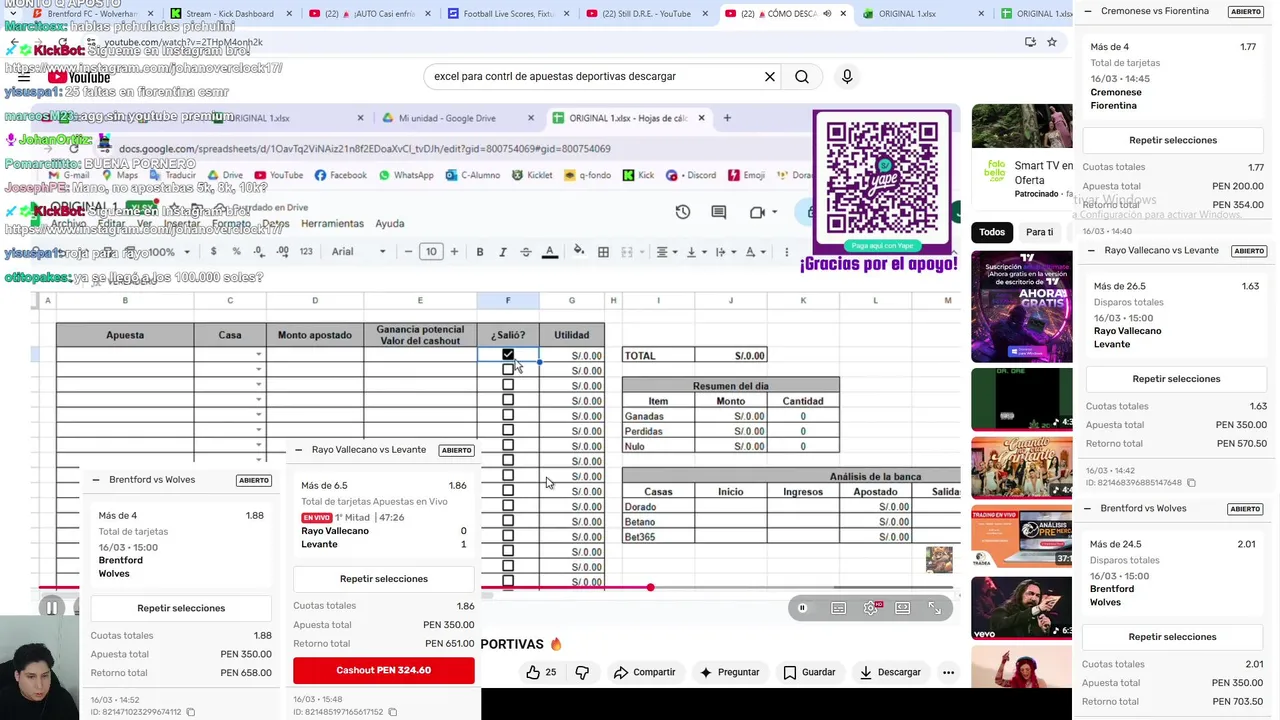Check the ¿Salió? box in the third row
This screenshot has height=720, width=1280.
point(508,385)
